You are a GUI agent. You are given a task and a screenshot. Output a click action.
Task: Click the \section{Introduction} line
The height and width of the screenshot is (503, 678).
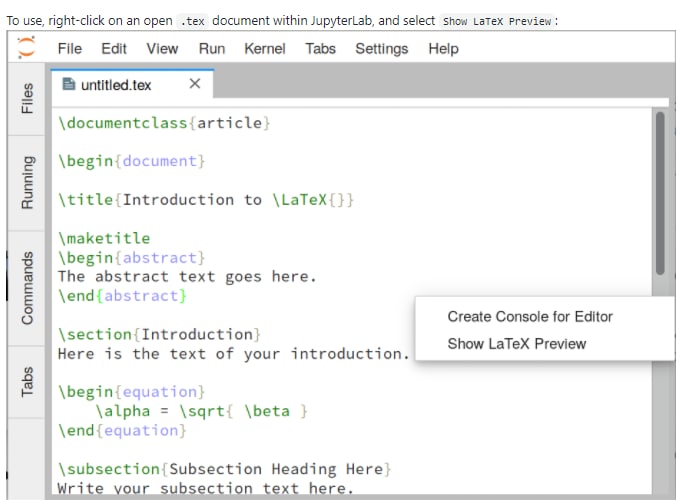160,335
